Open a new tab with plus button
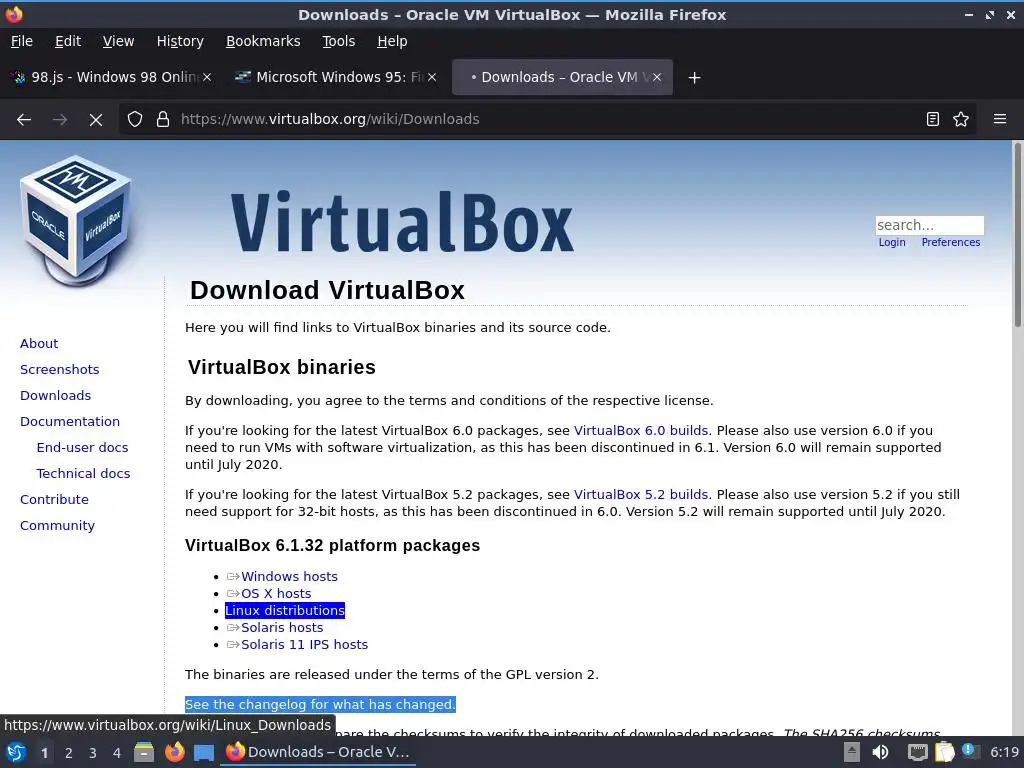 click(694, 78)
